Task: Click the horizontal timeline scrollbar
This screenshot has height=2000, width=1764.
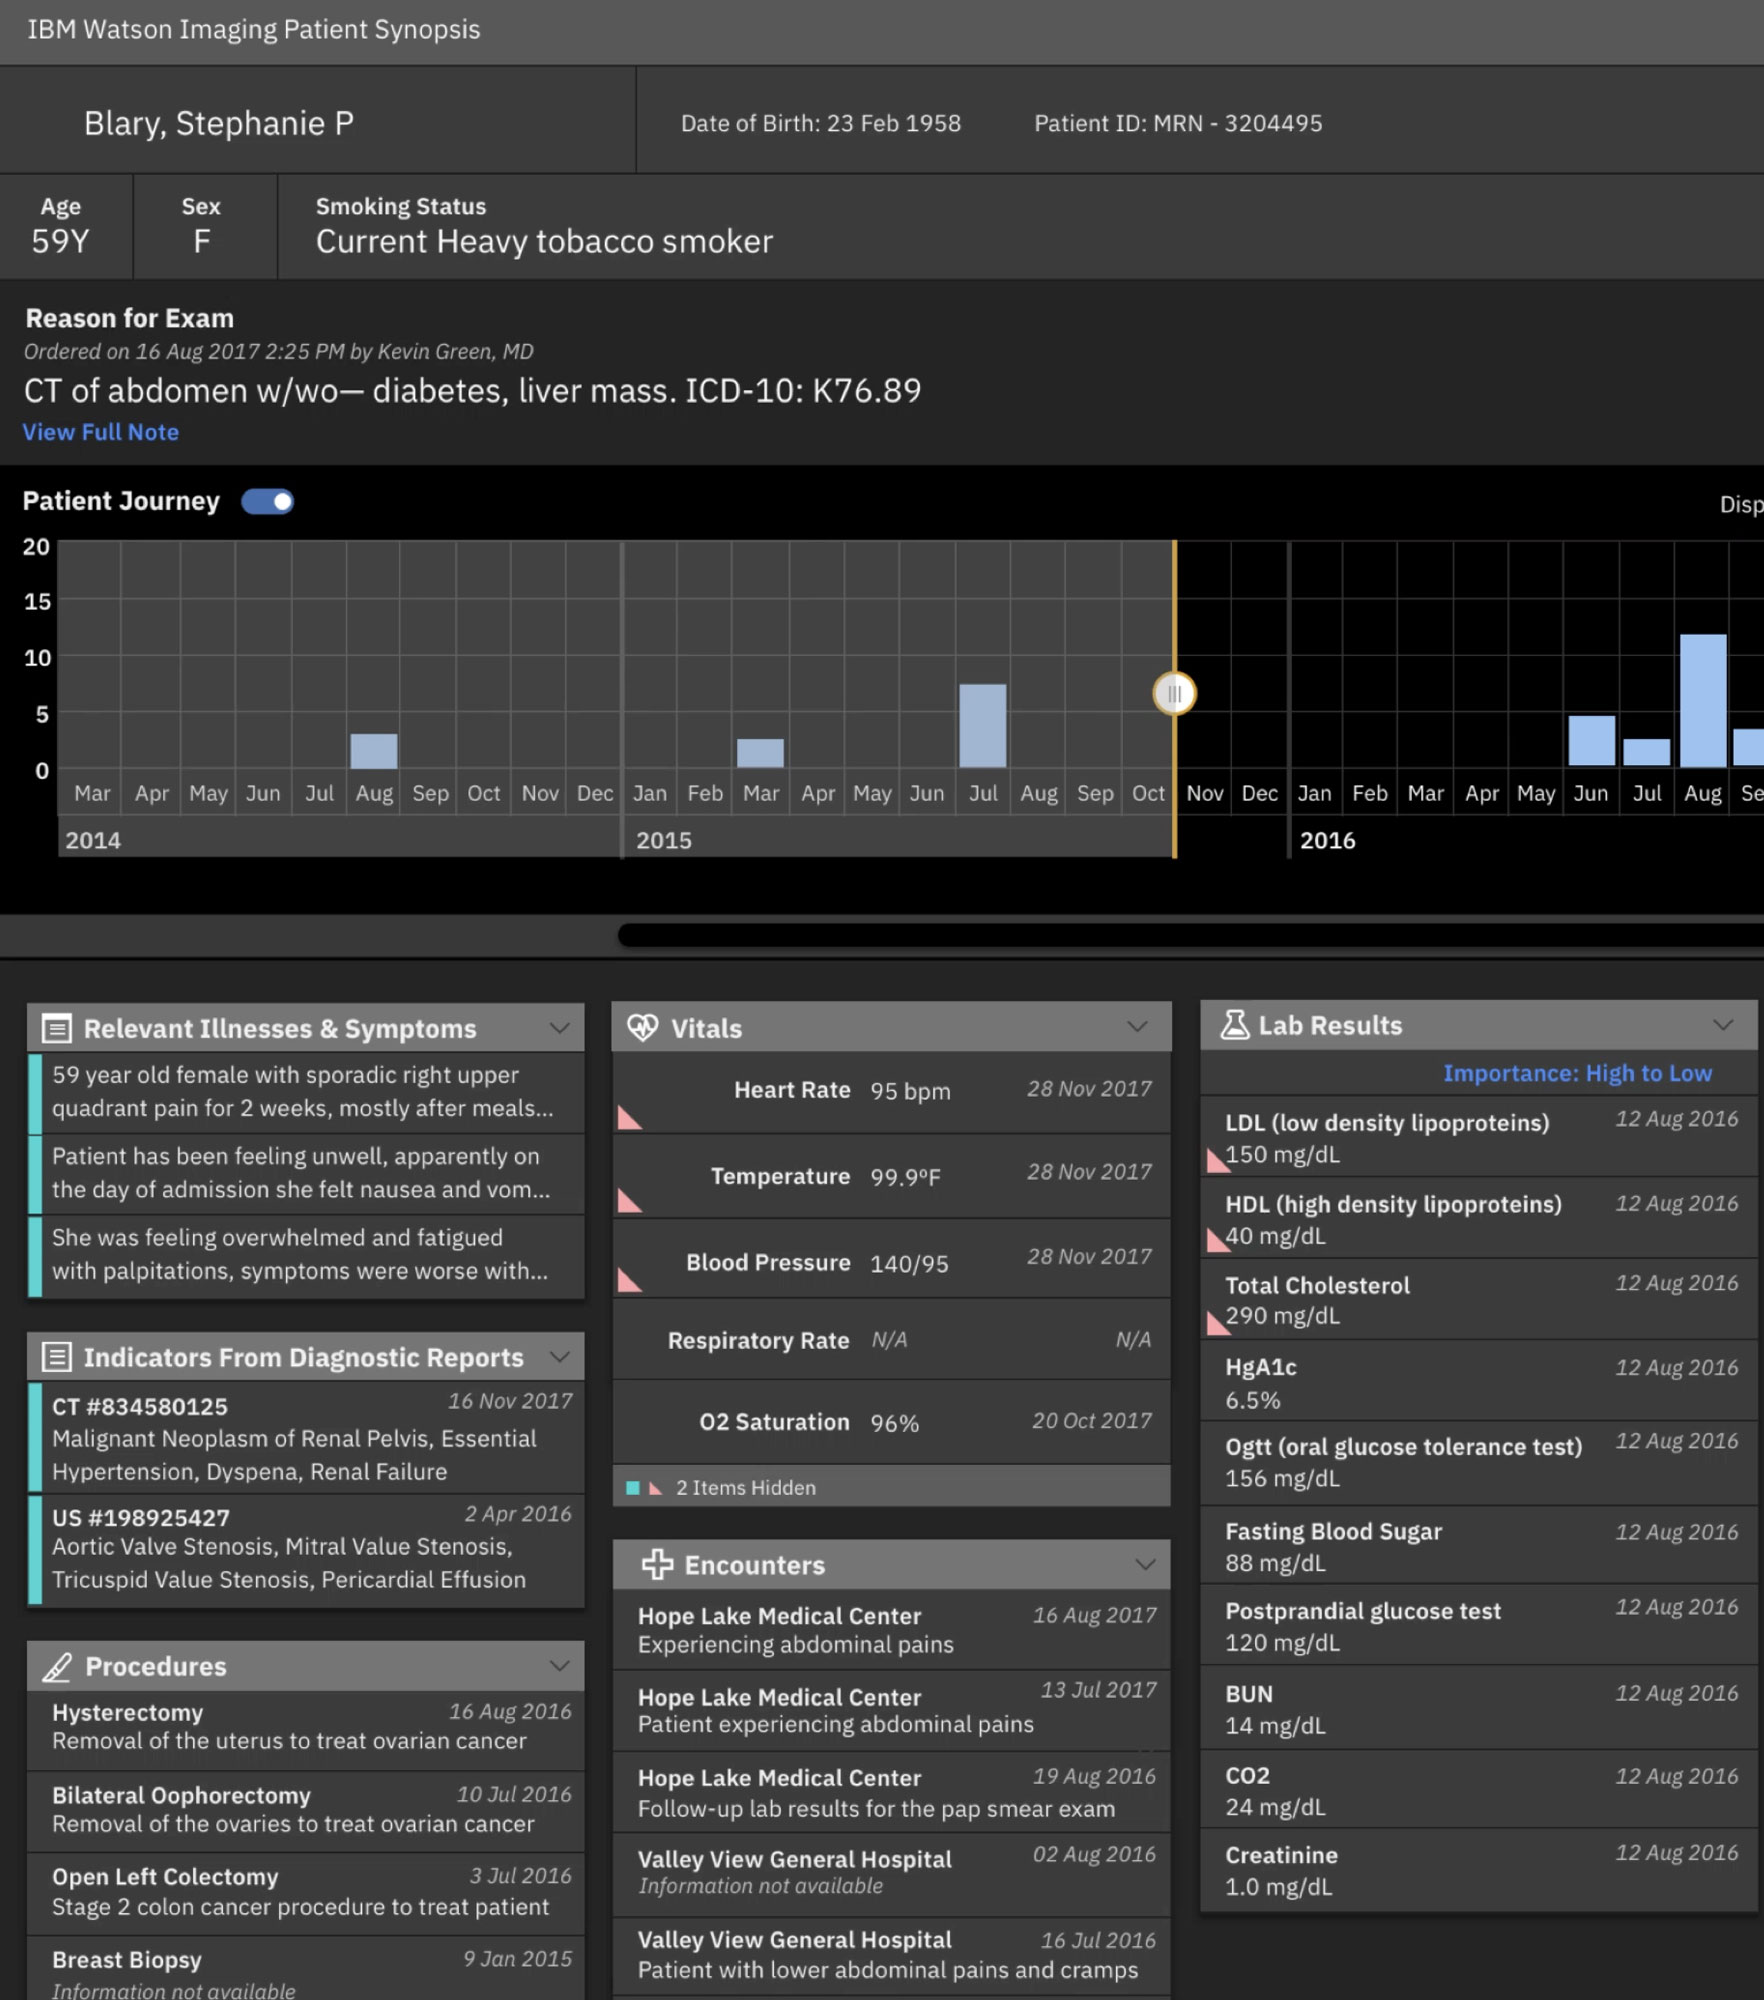Action: coord(1190,935)
